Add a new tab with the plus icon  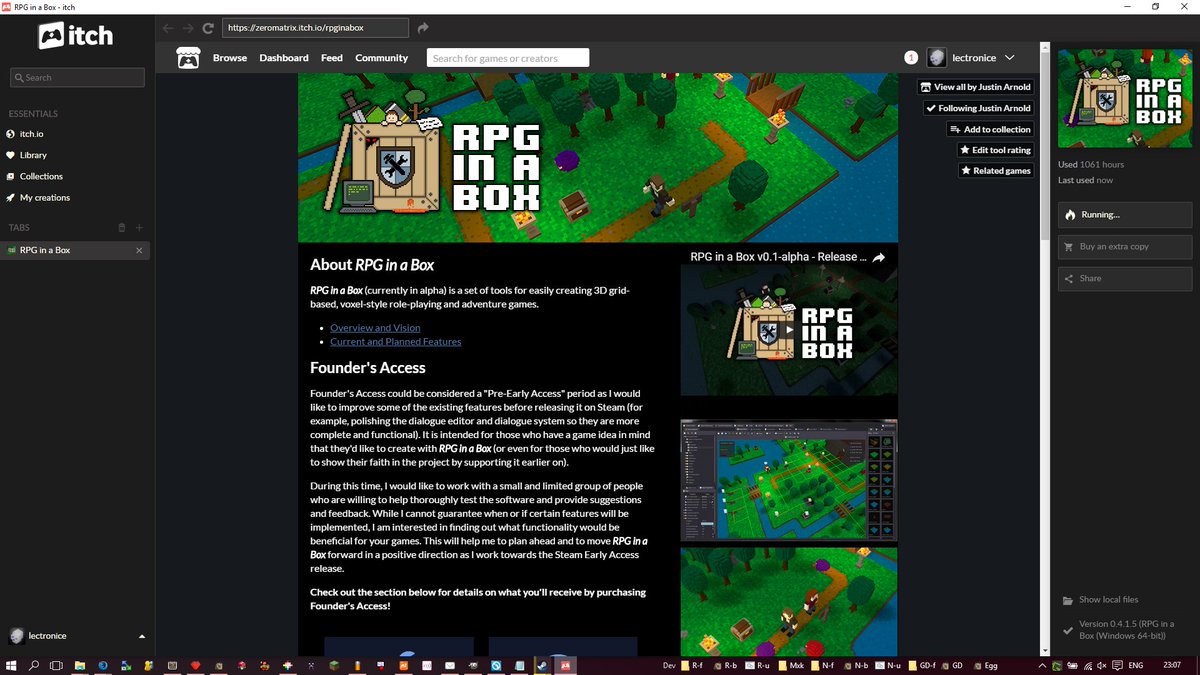[140, 228]
